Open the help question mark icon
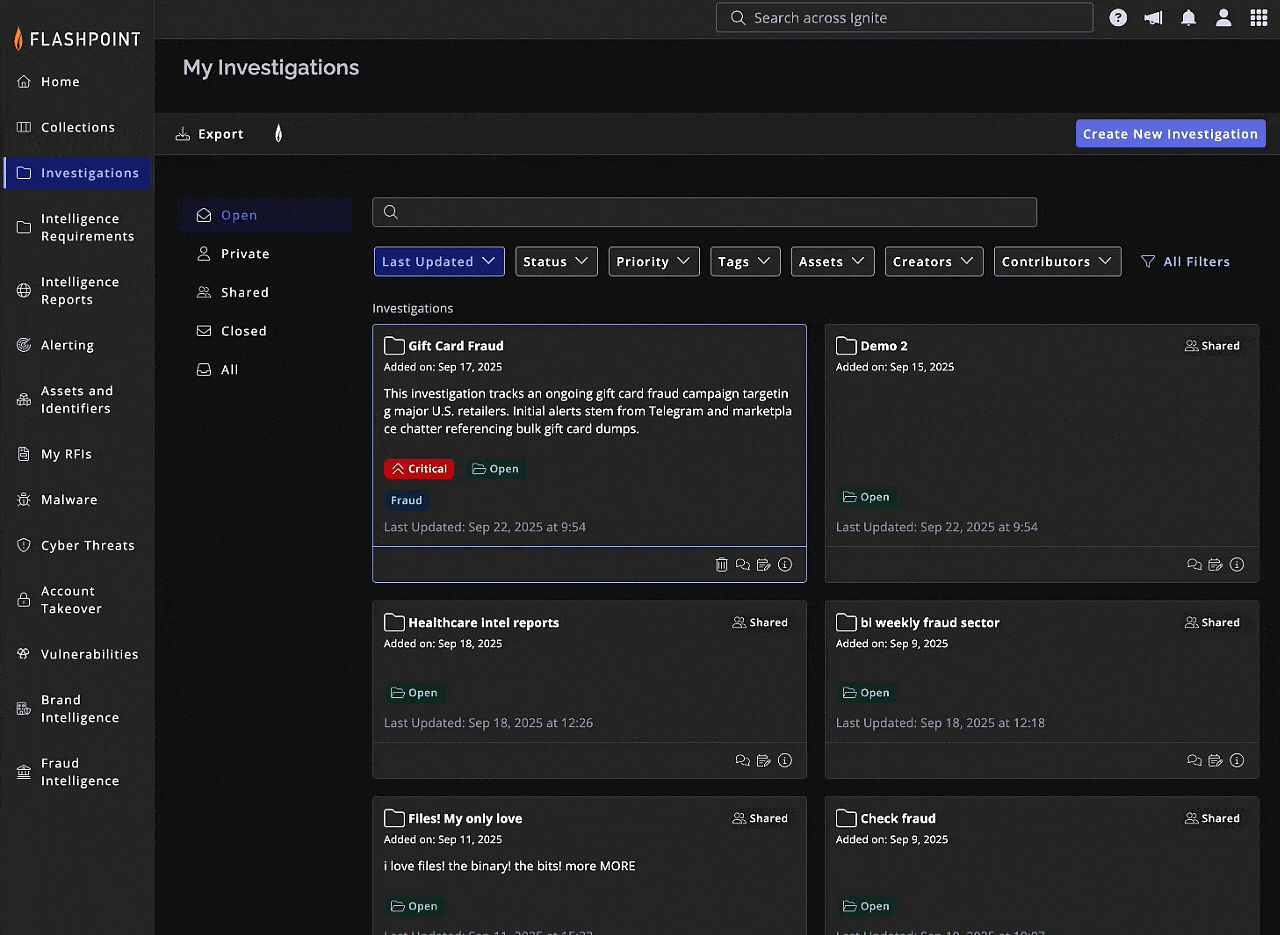The height and width of the screenshot is (935, 1280). pyautogui.click(x=1118, y=18)
